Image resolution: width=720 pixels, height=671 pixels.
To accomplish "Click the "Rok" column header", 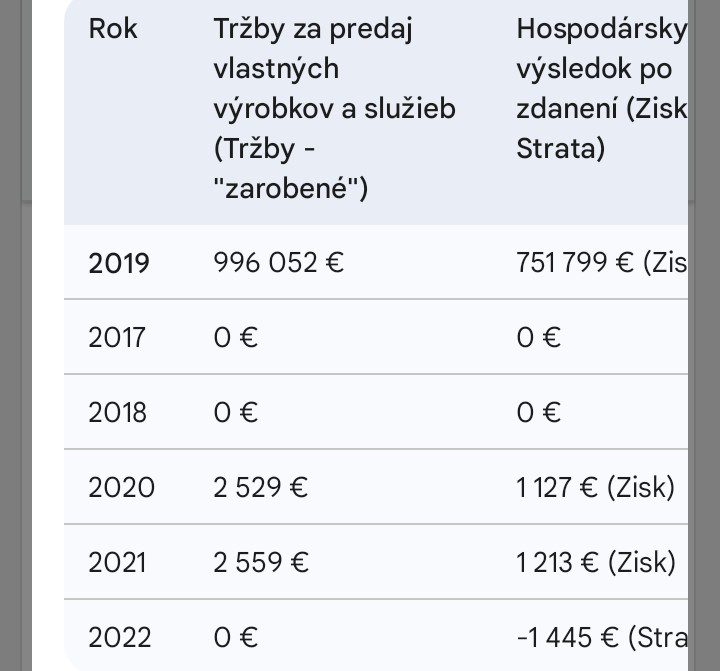I will (113, 29).
